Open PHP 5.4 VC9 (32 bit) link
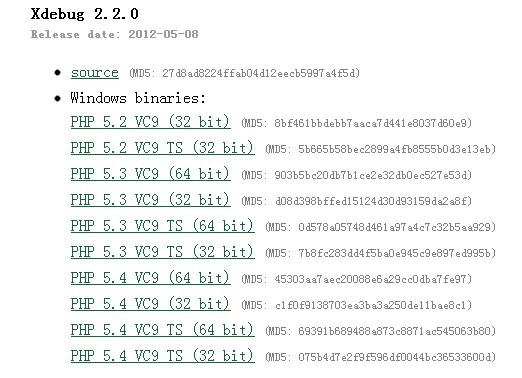This screenshot has width=522, height=378. click(x=150, y=304)
